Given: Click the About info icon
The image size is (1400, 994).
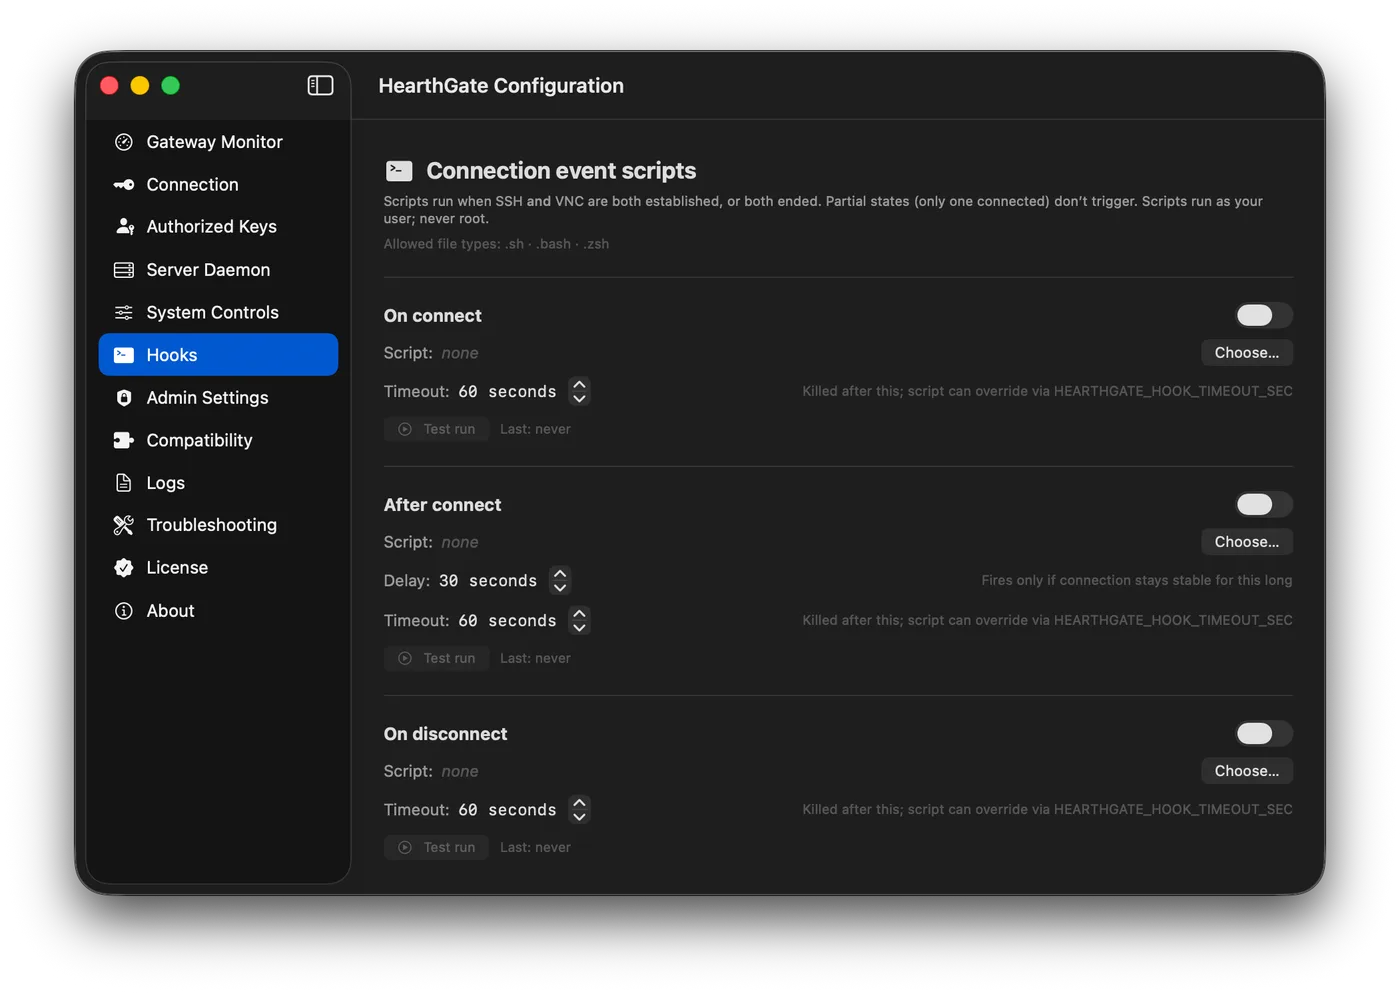Looking at the screenshot, I should (124, 611).
